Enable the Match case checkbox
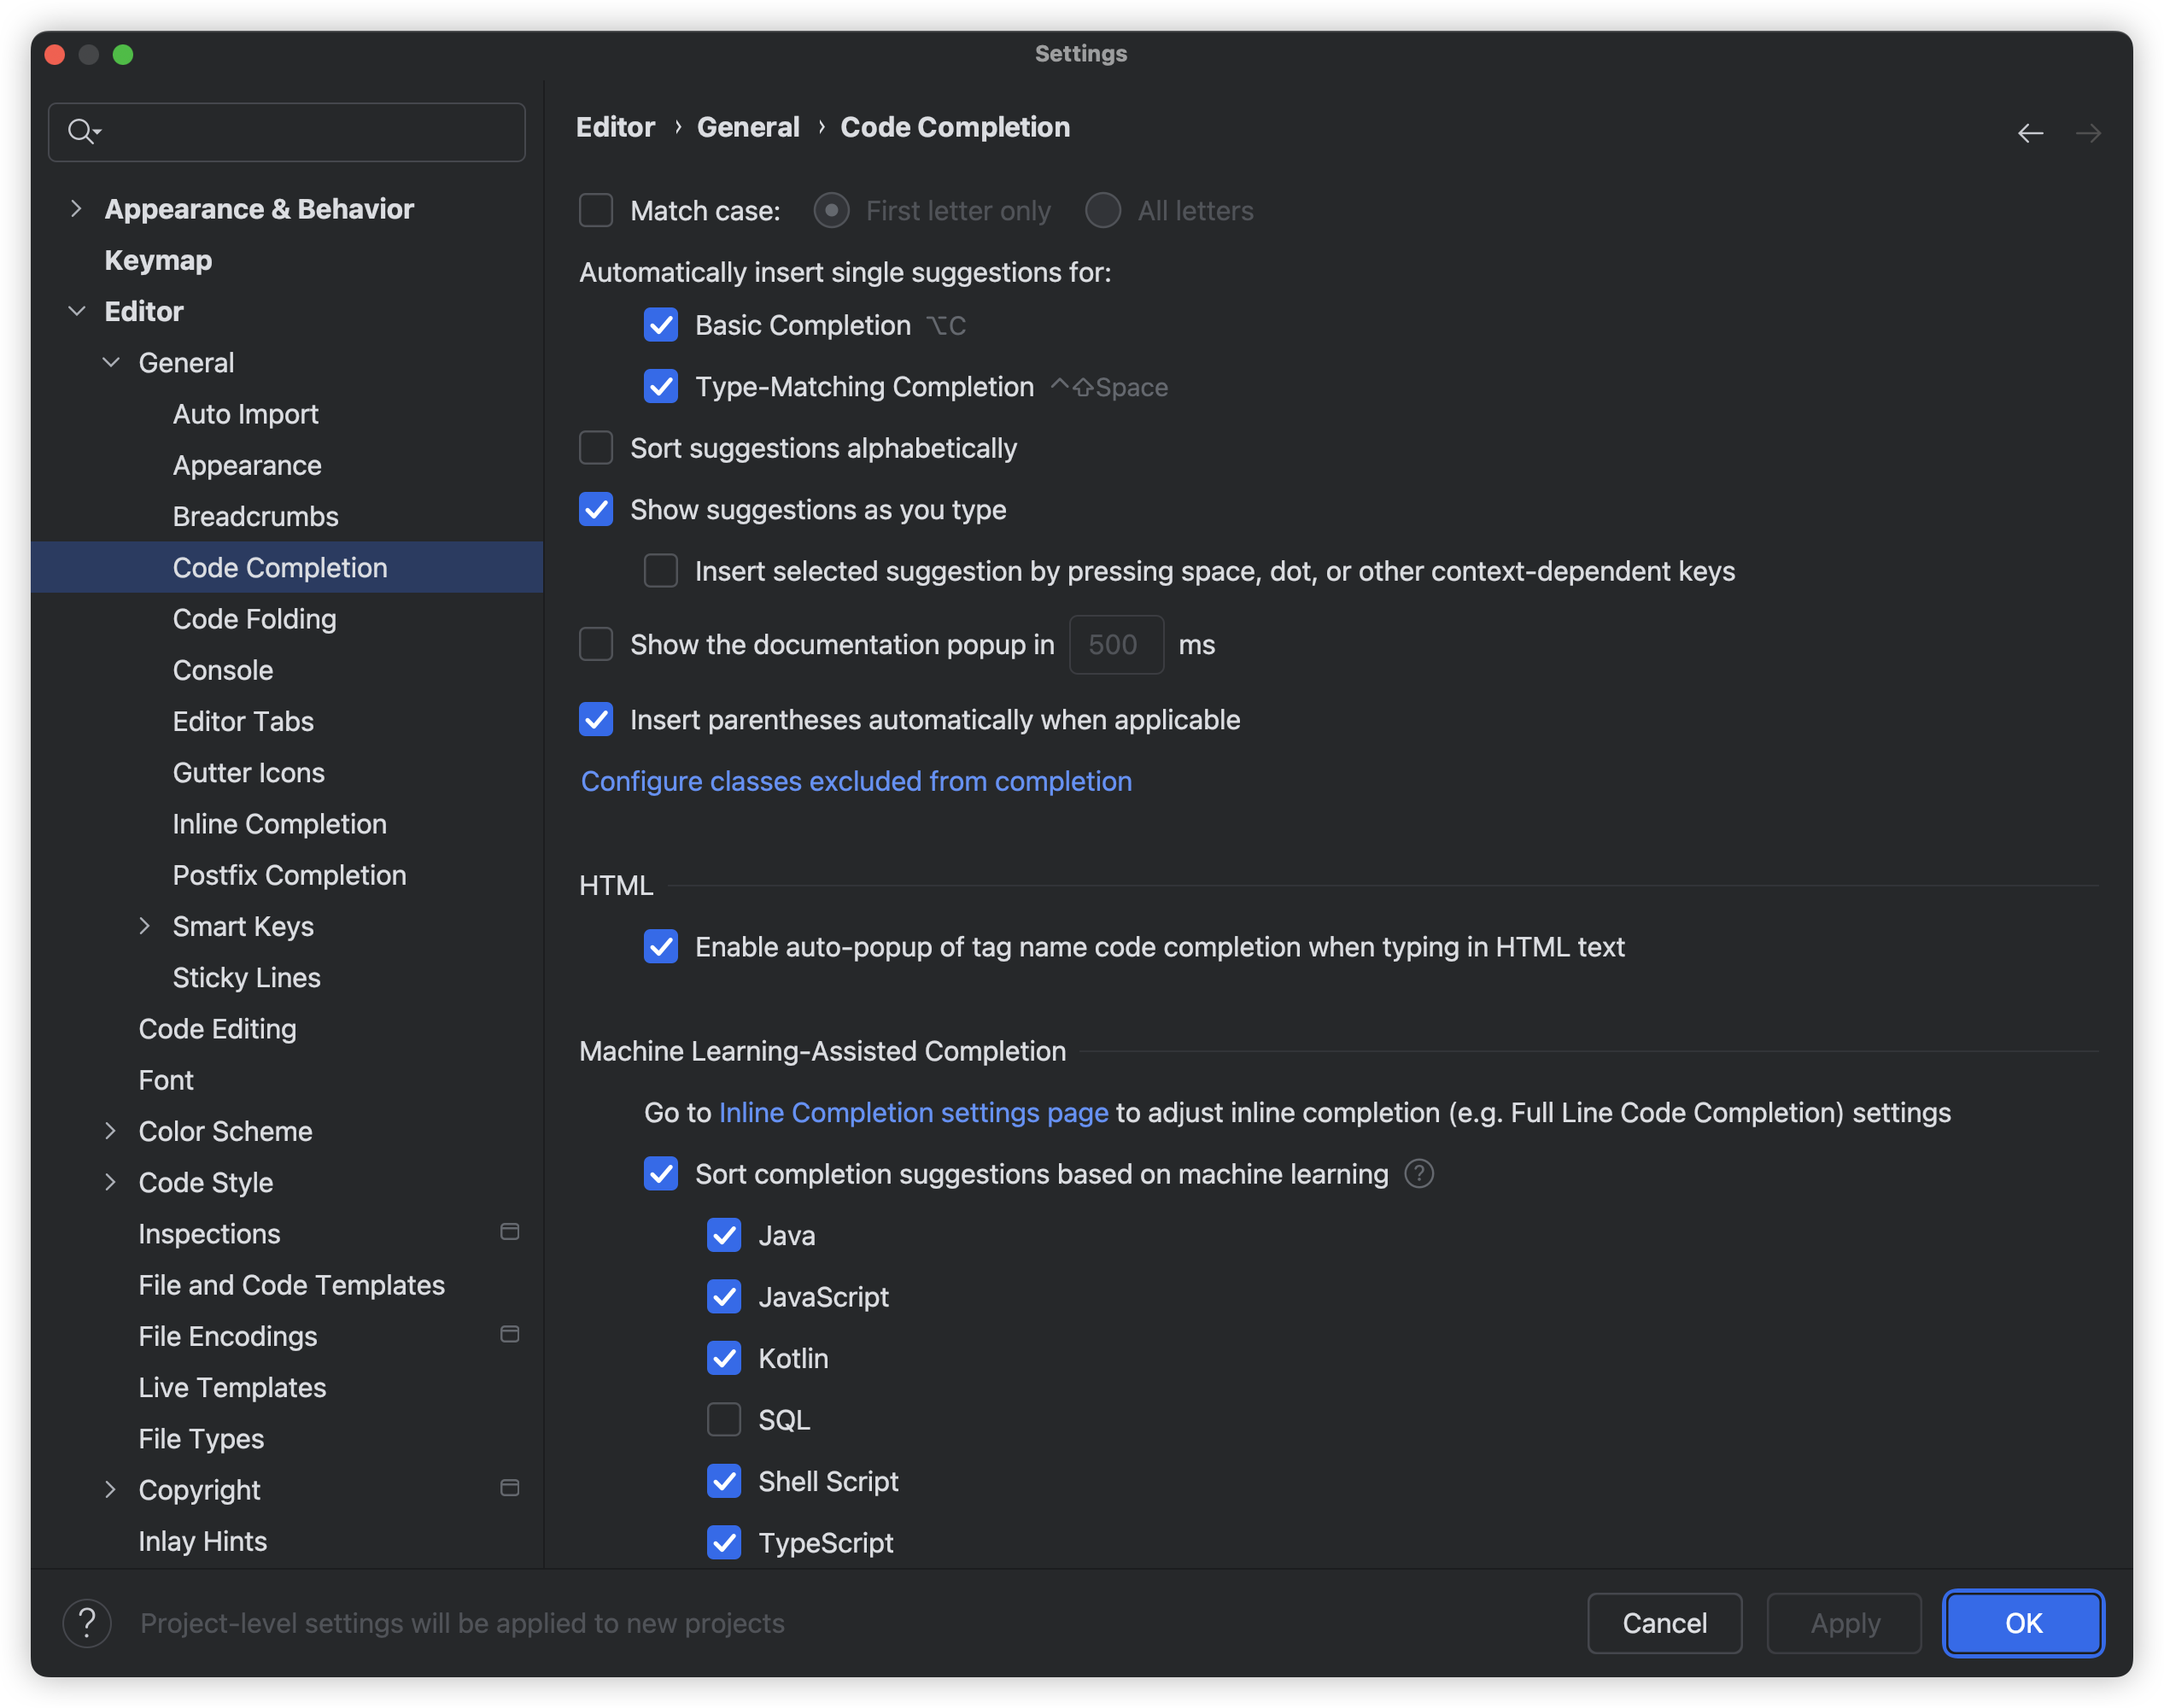Screen dimensions: 2164x1708 click(596, 211)
